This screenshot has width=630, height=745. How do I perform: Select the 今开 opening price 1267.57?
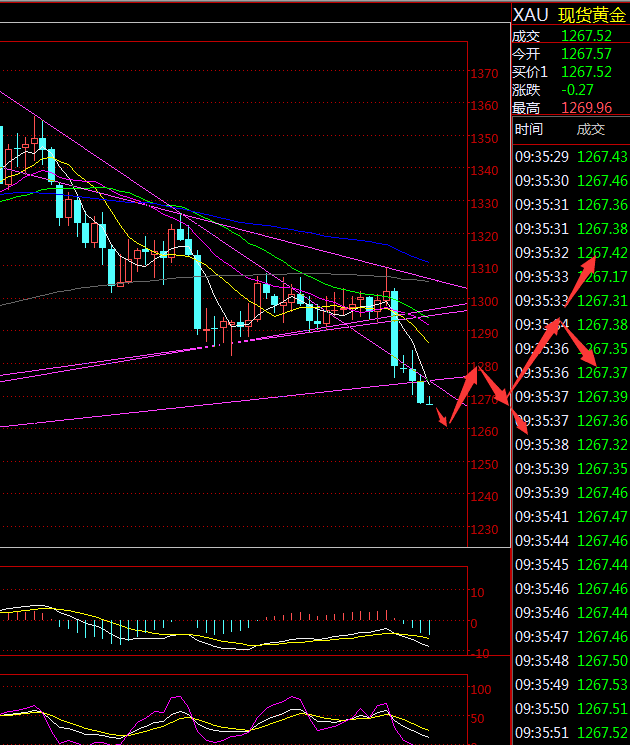(x=586, y=54)
